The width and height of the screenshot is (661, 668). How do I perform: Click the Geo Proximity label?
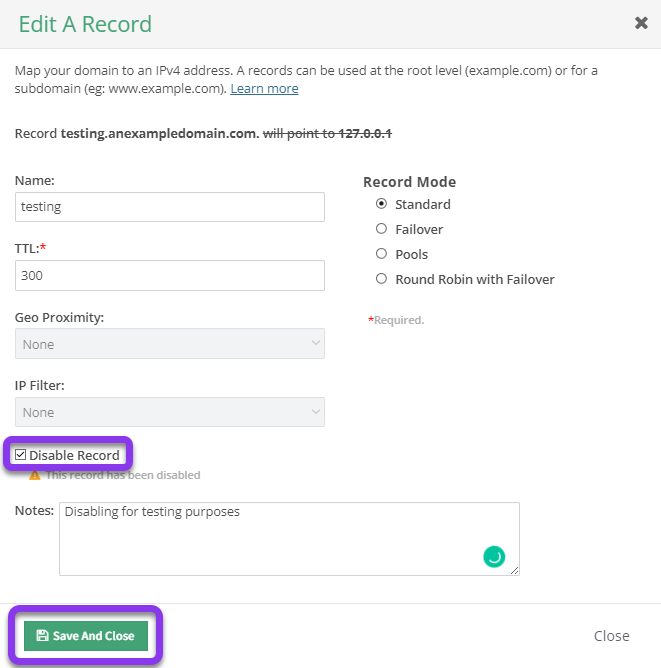click(59, 317)
